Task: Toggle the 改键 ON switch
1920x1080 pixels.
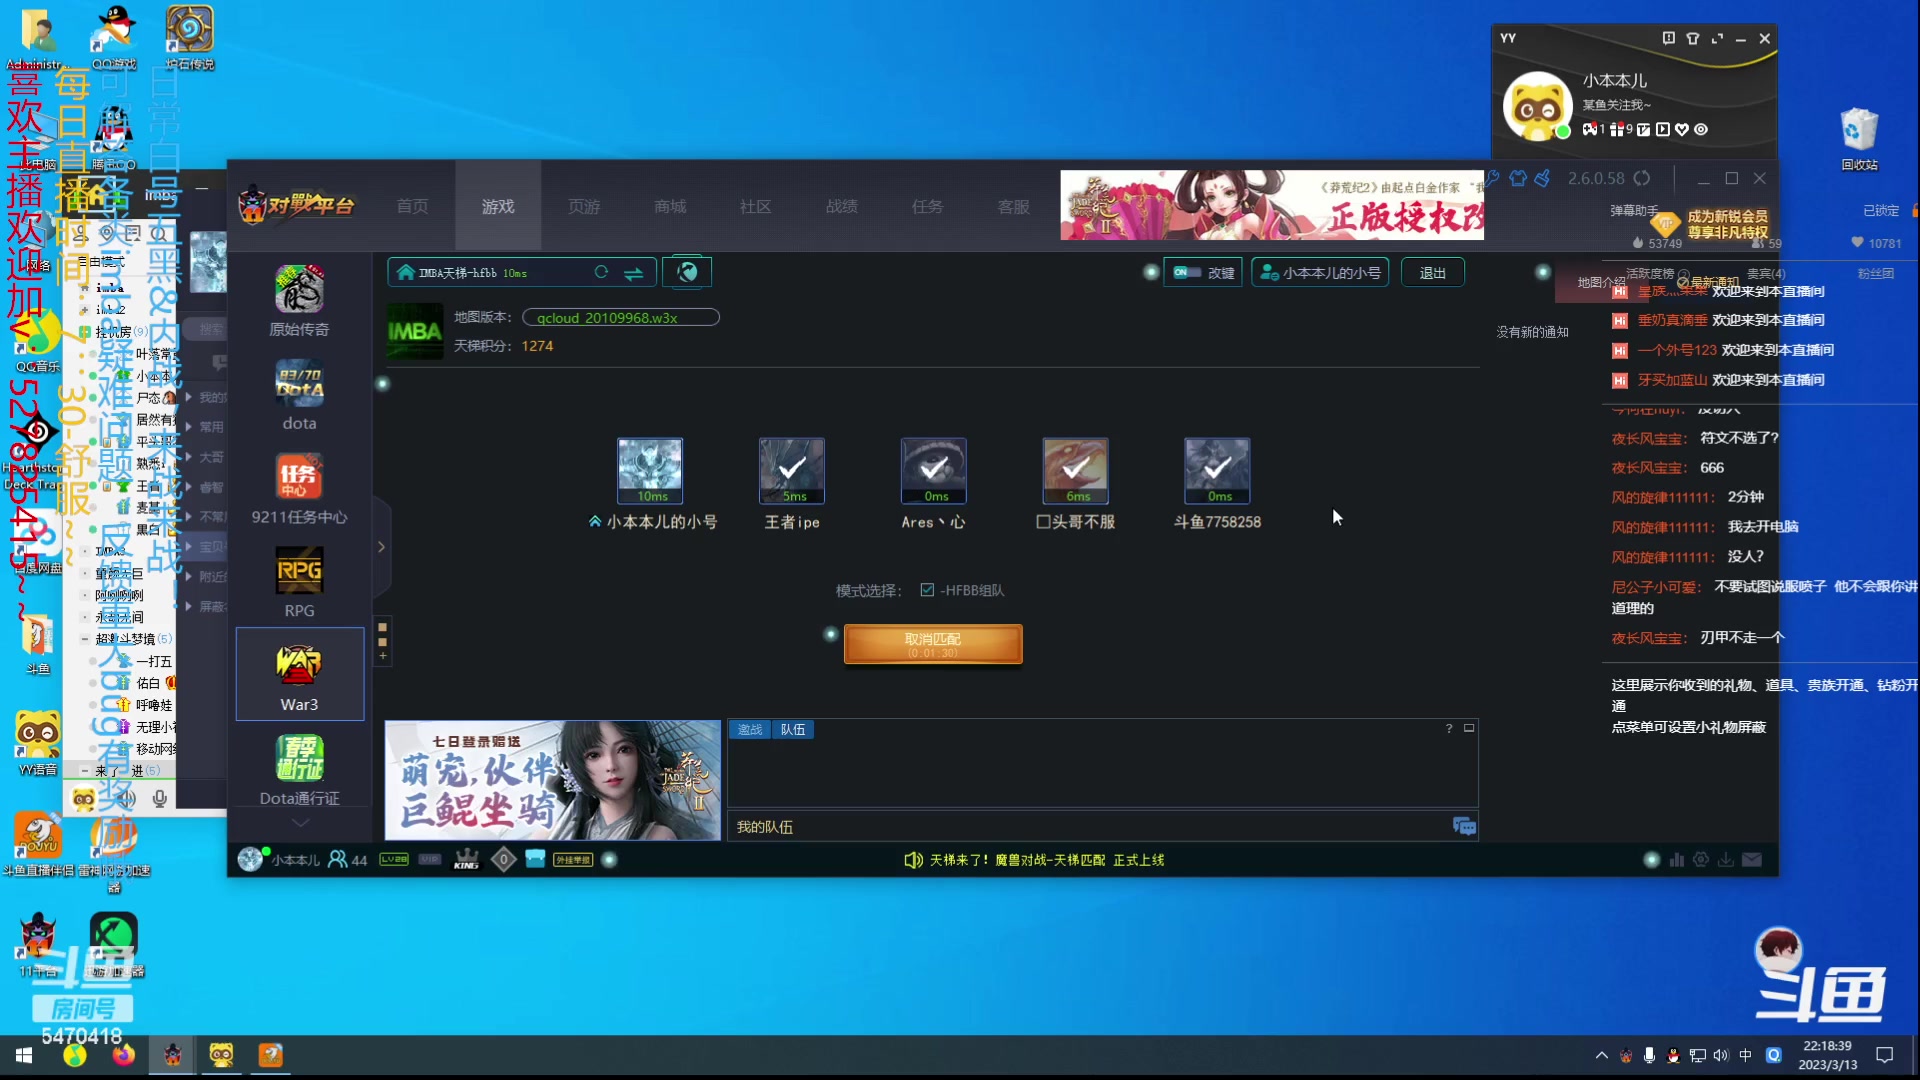Action: coord(1186,272)
